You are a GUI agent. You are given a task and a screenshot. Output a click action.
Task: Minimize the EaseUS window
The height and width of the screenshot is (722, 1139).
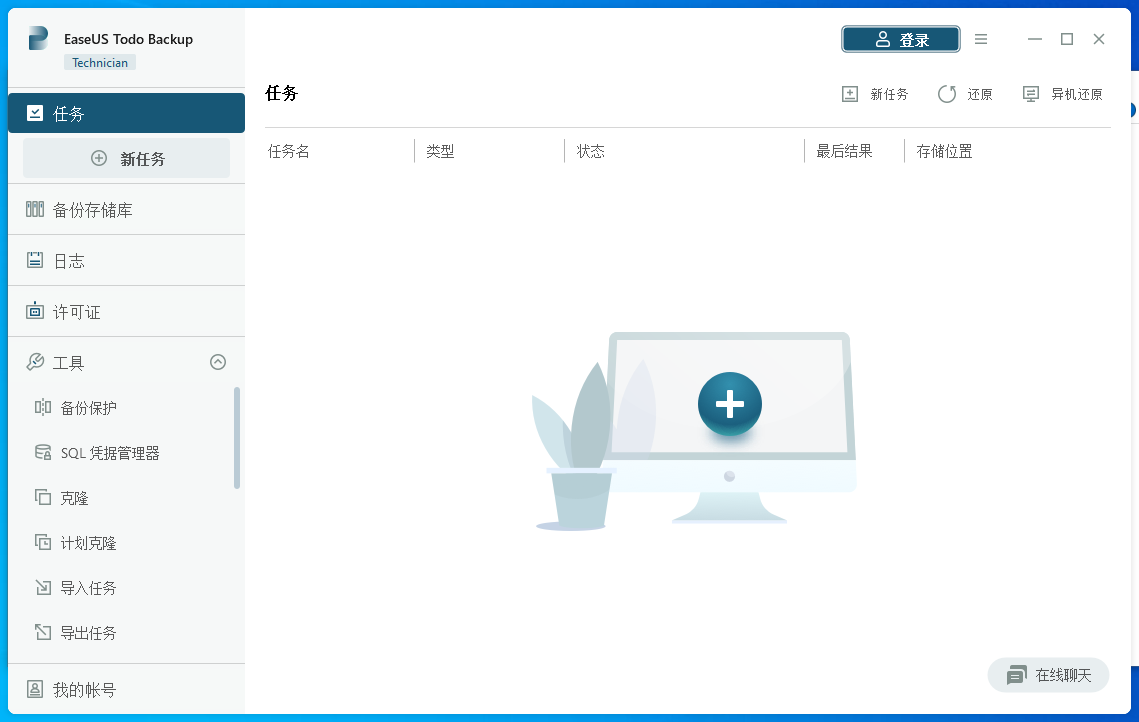coord(1034,39)
